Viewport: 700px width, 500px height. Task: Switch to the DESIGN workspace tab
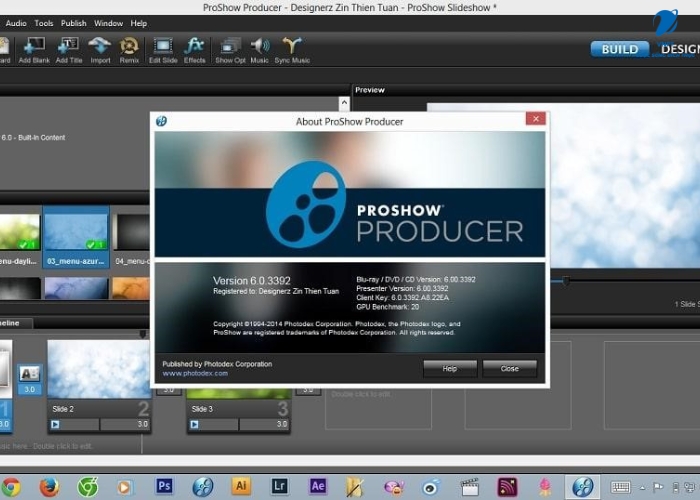click(679, 49)
